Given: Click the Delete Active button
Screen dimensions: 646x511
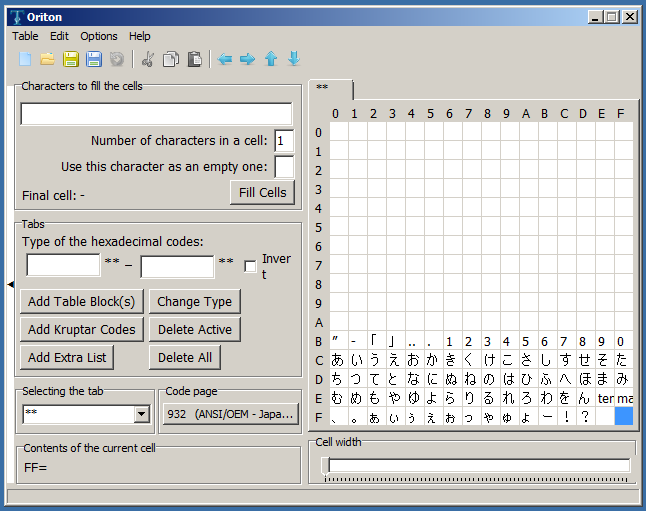Looking at the screenshot, I should click(x=194, y=330).
